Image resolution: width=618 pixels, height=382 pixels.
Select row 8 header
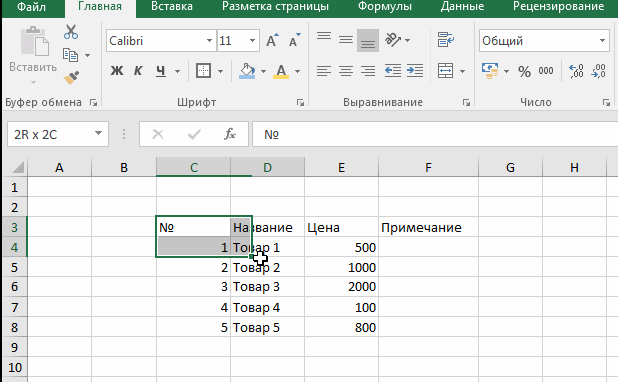click(x=14, y=327)
